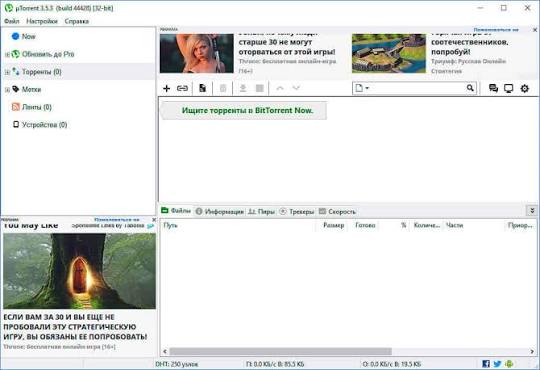Open the Facebook icon in status bar
Viewport: 540px width, 370px height.
486,363
